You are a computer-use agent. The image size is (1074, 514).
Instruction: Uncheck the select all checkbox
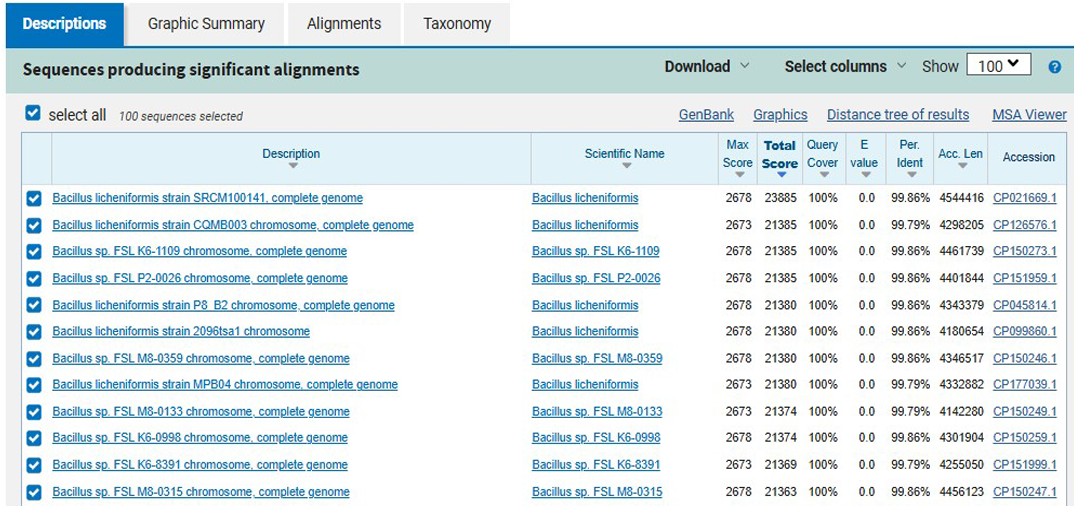coord(33,114)
